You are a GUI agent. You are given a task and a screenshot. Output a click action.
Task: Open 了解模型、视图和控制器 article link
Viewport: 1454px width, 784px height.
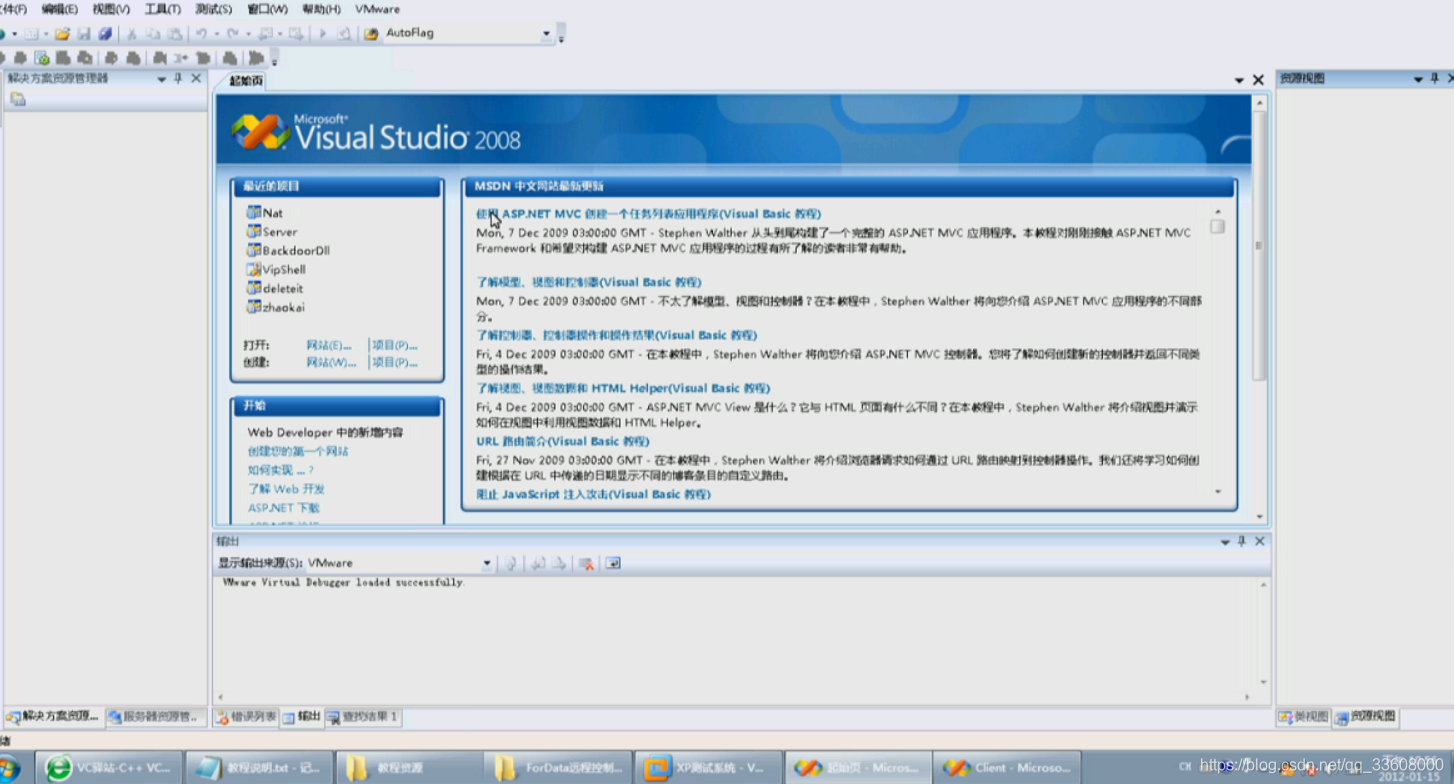click(x=588, y=282)
